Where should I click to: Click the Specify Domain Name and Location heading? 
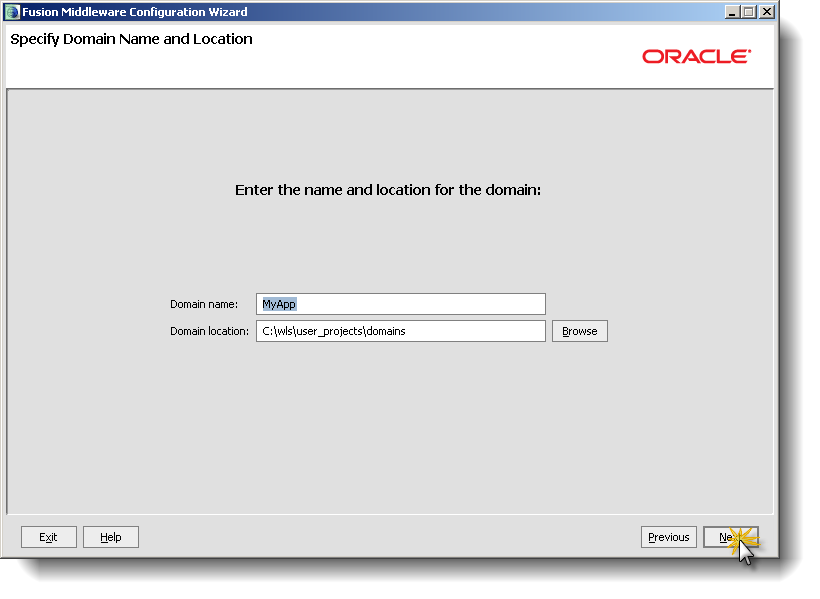click(x=131, y=39)
